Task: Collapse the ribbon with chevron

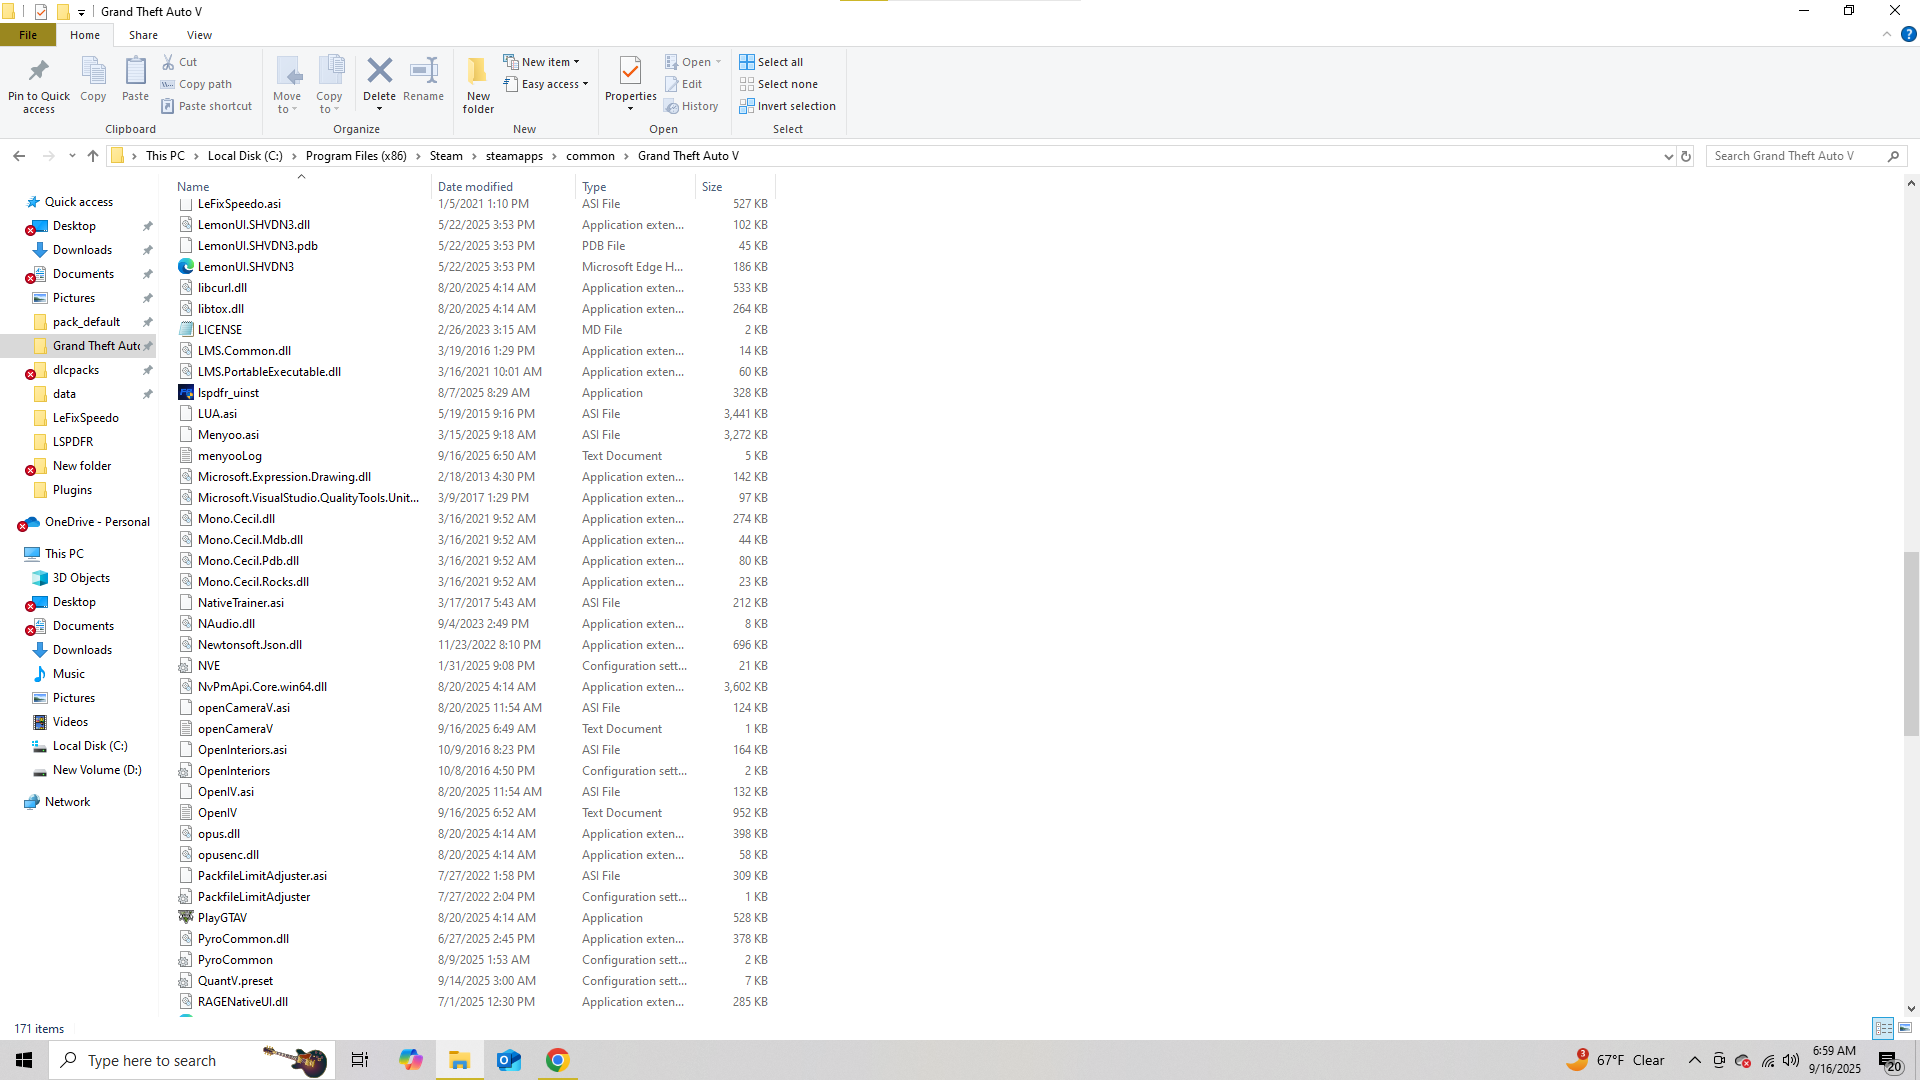Action: (1887, 35)
